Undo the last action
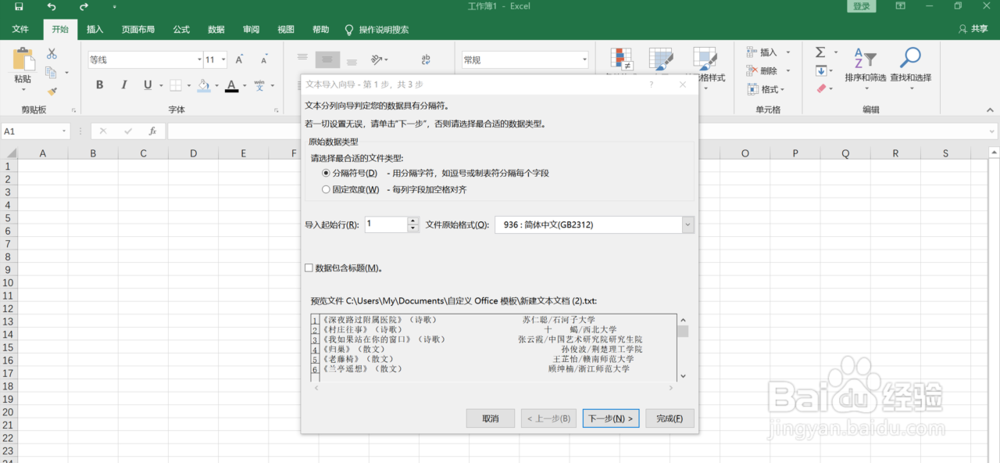The width and height of the screenshot is (1000, 463). pos(52,6)
